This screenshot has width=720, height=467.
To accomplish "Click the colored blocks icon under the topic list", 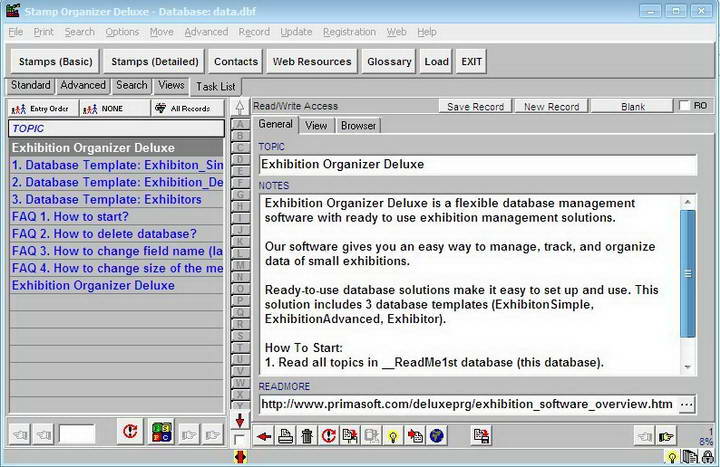I will [162, 432].
